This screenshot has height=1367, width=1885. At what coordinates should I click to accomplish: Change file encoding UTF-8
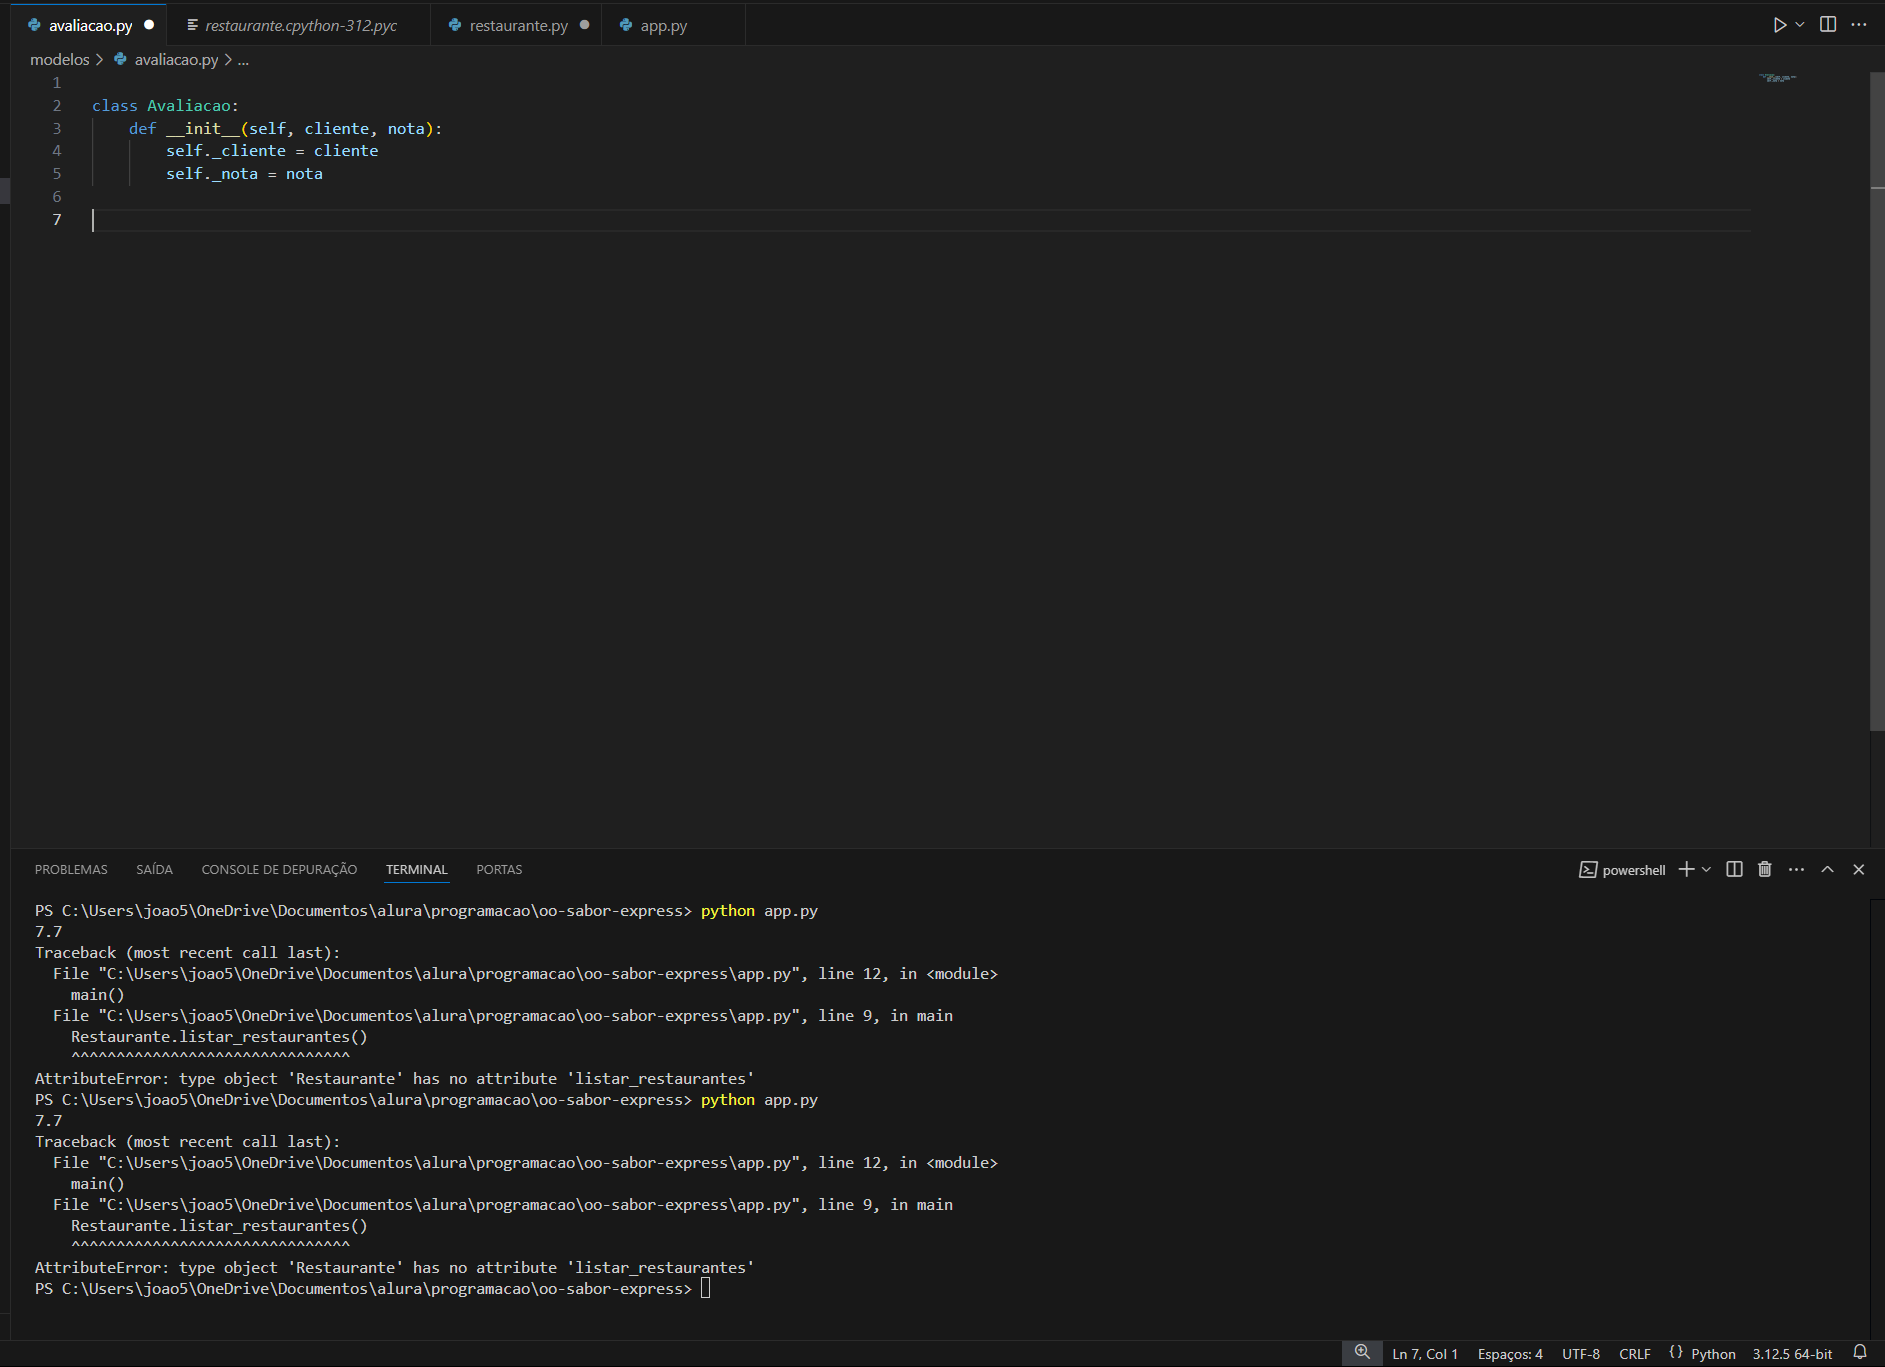pos(1581,1354)
